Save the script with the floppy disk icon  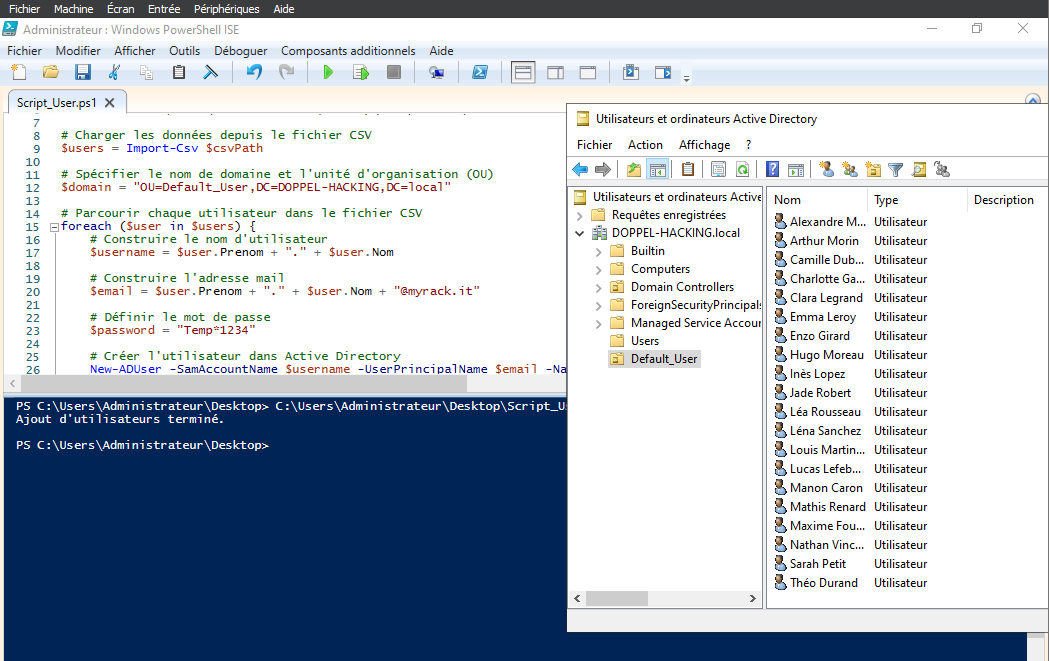83,72
